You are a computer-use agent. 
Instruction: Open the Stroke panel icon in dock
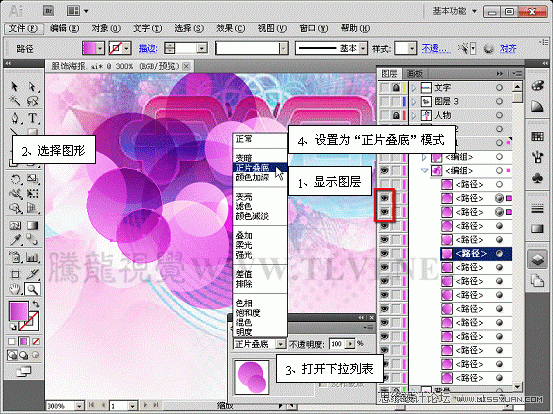tap(537, 209)
